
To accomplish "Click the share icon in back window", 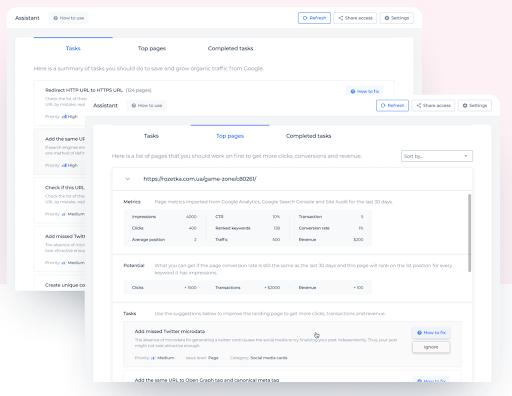I will pos(341,18).
